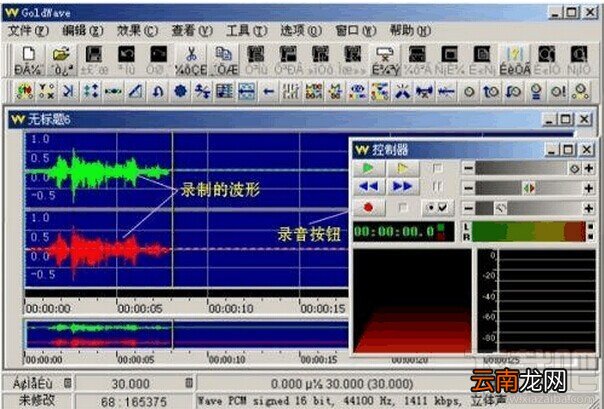
Task: Open the 工具(T) menu
Action: [247, 30]
